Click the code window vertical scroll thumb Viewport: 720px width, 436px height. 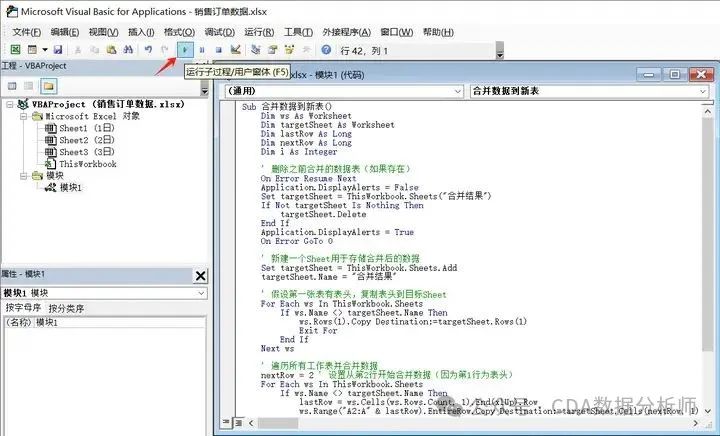[708, 235]
